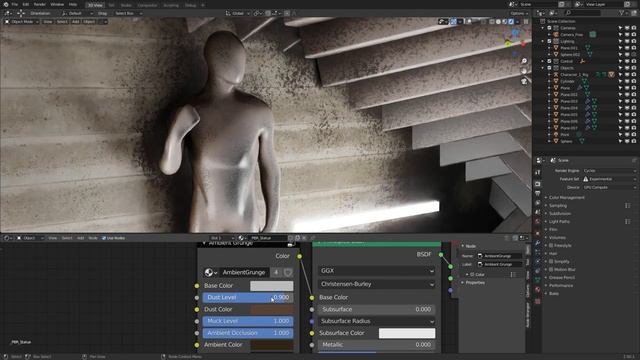Expand the Control collection in outliner
This screenshot has width=640, height=360.
(542, 61)
